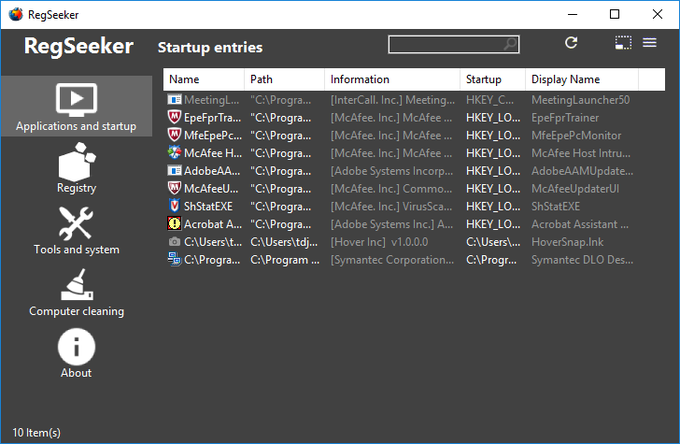Click the Symantec DLO row icon
This screenshot has height=444, width=680.
174,260
